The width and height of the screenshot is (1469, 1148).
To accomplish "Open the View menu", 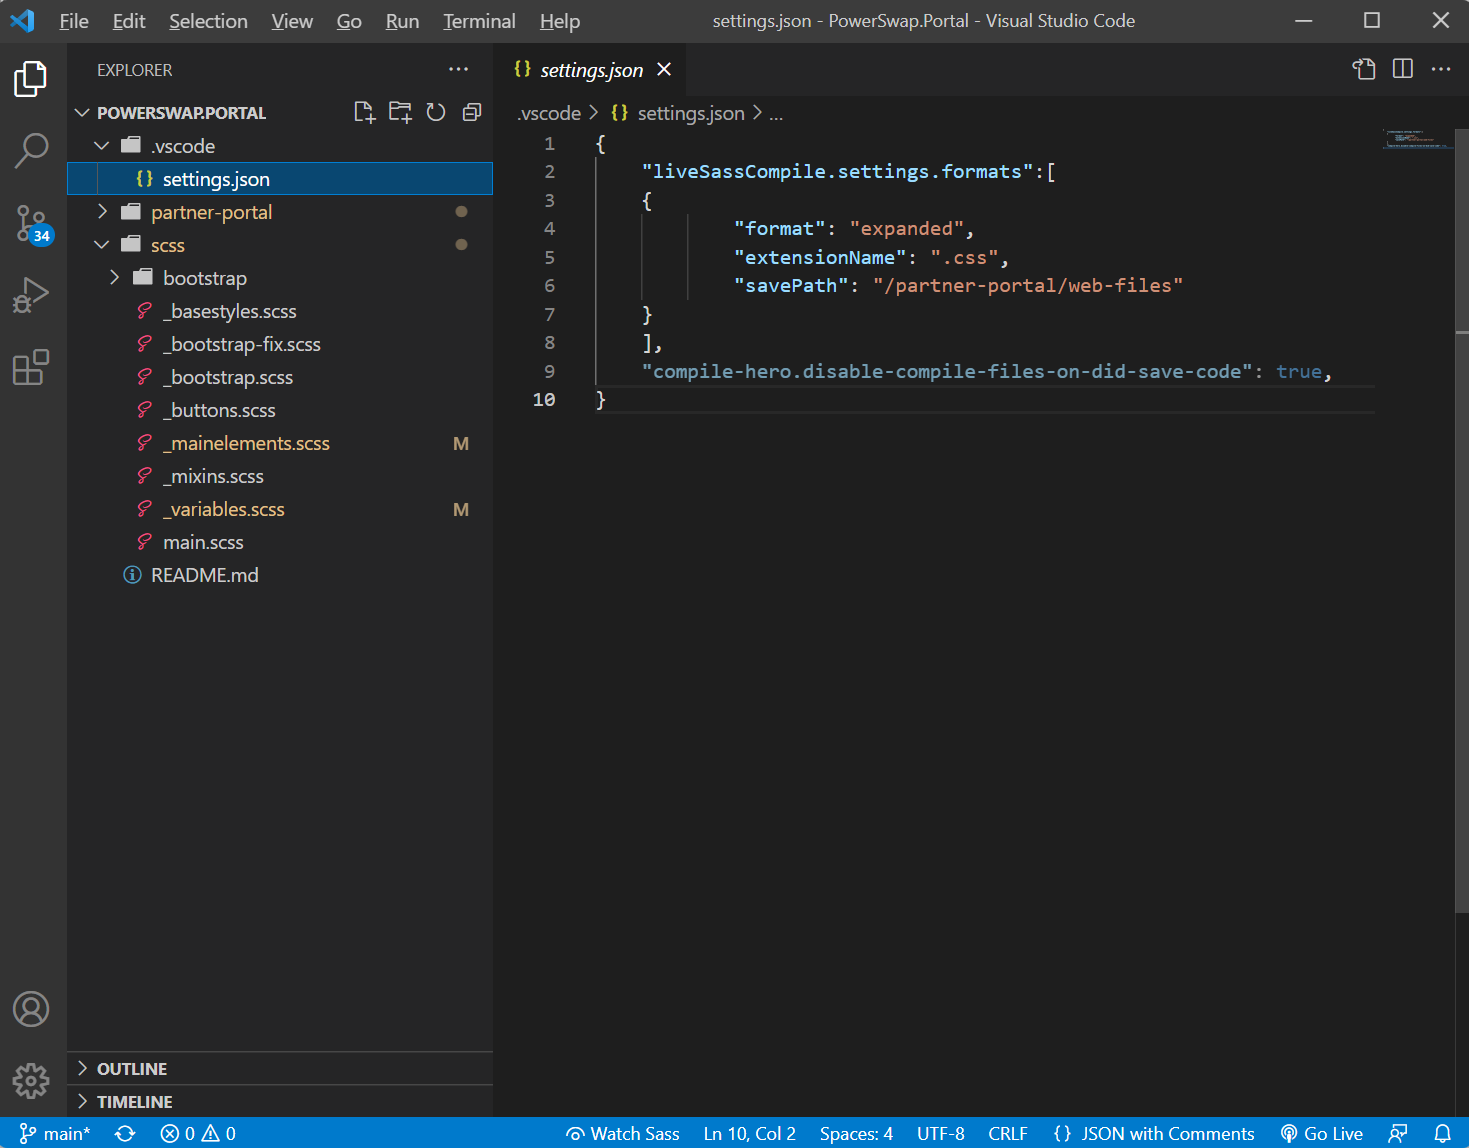I will pyautogui.click(x=292, y=21).
